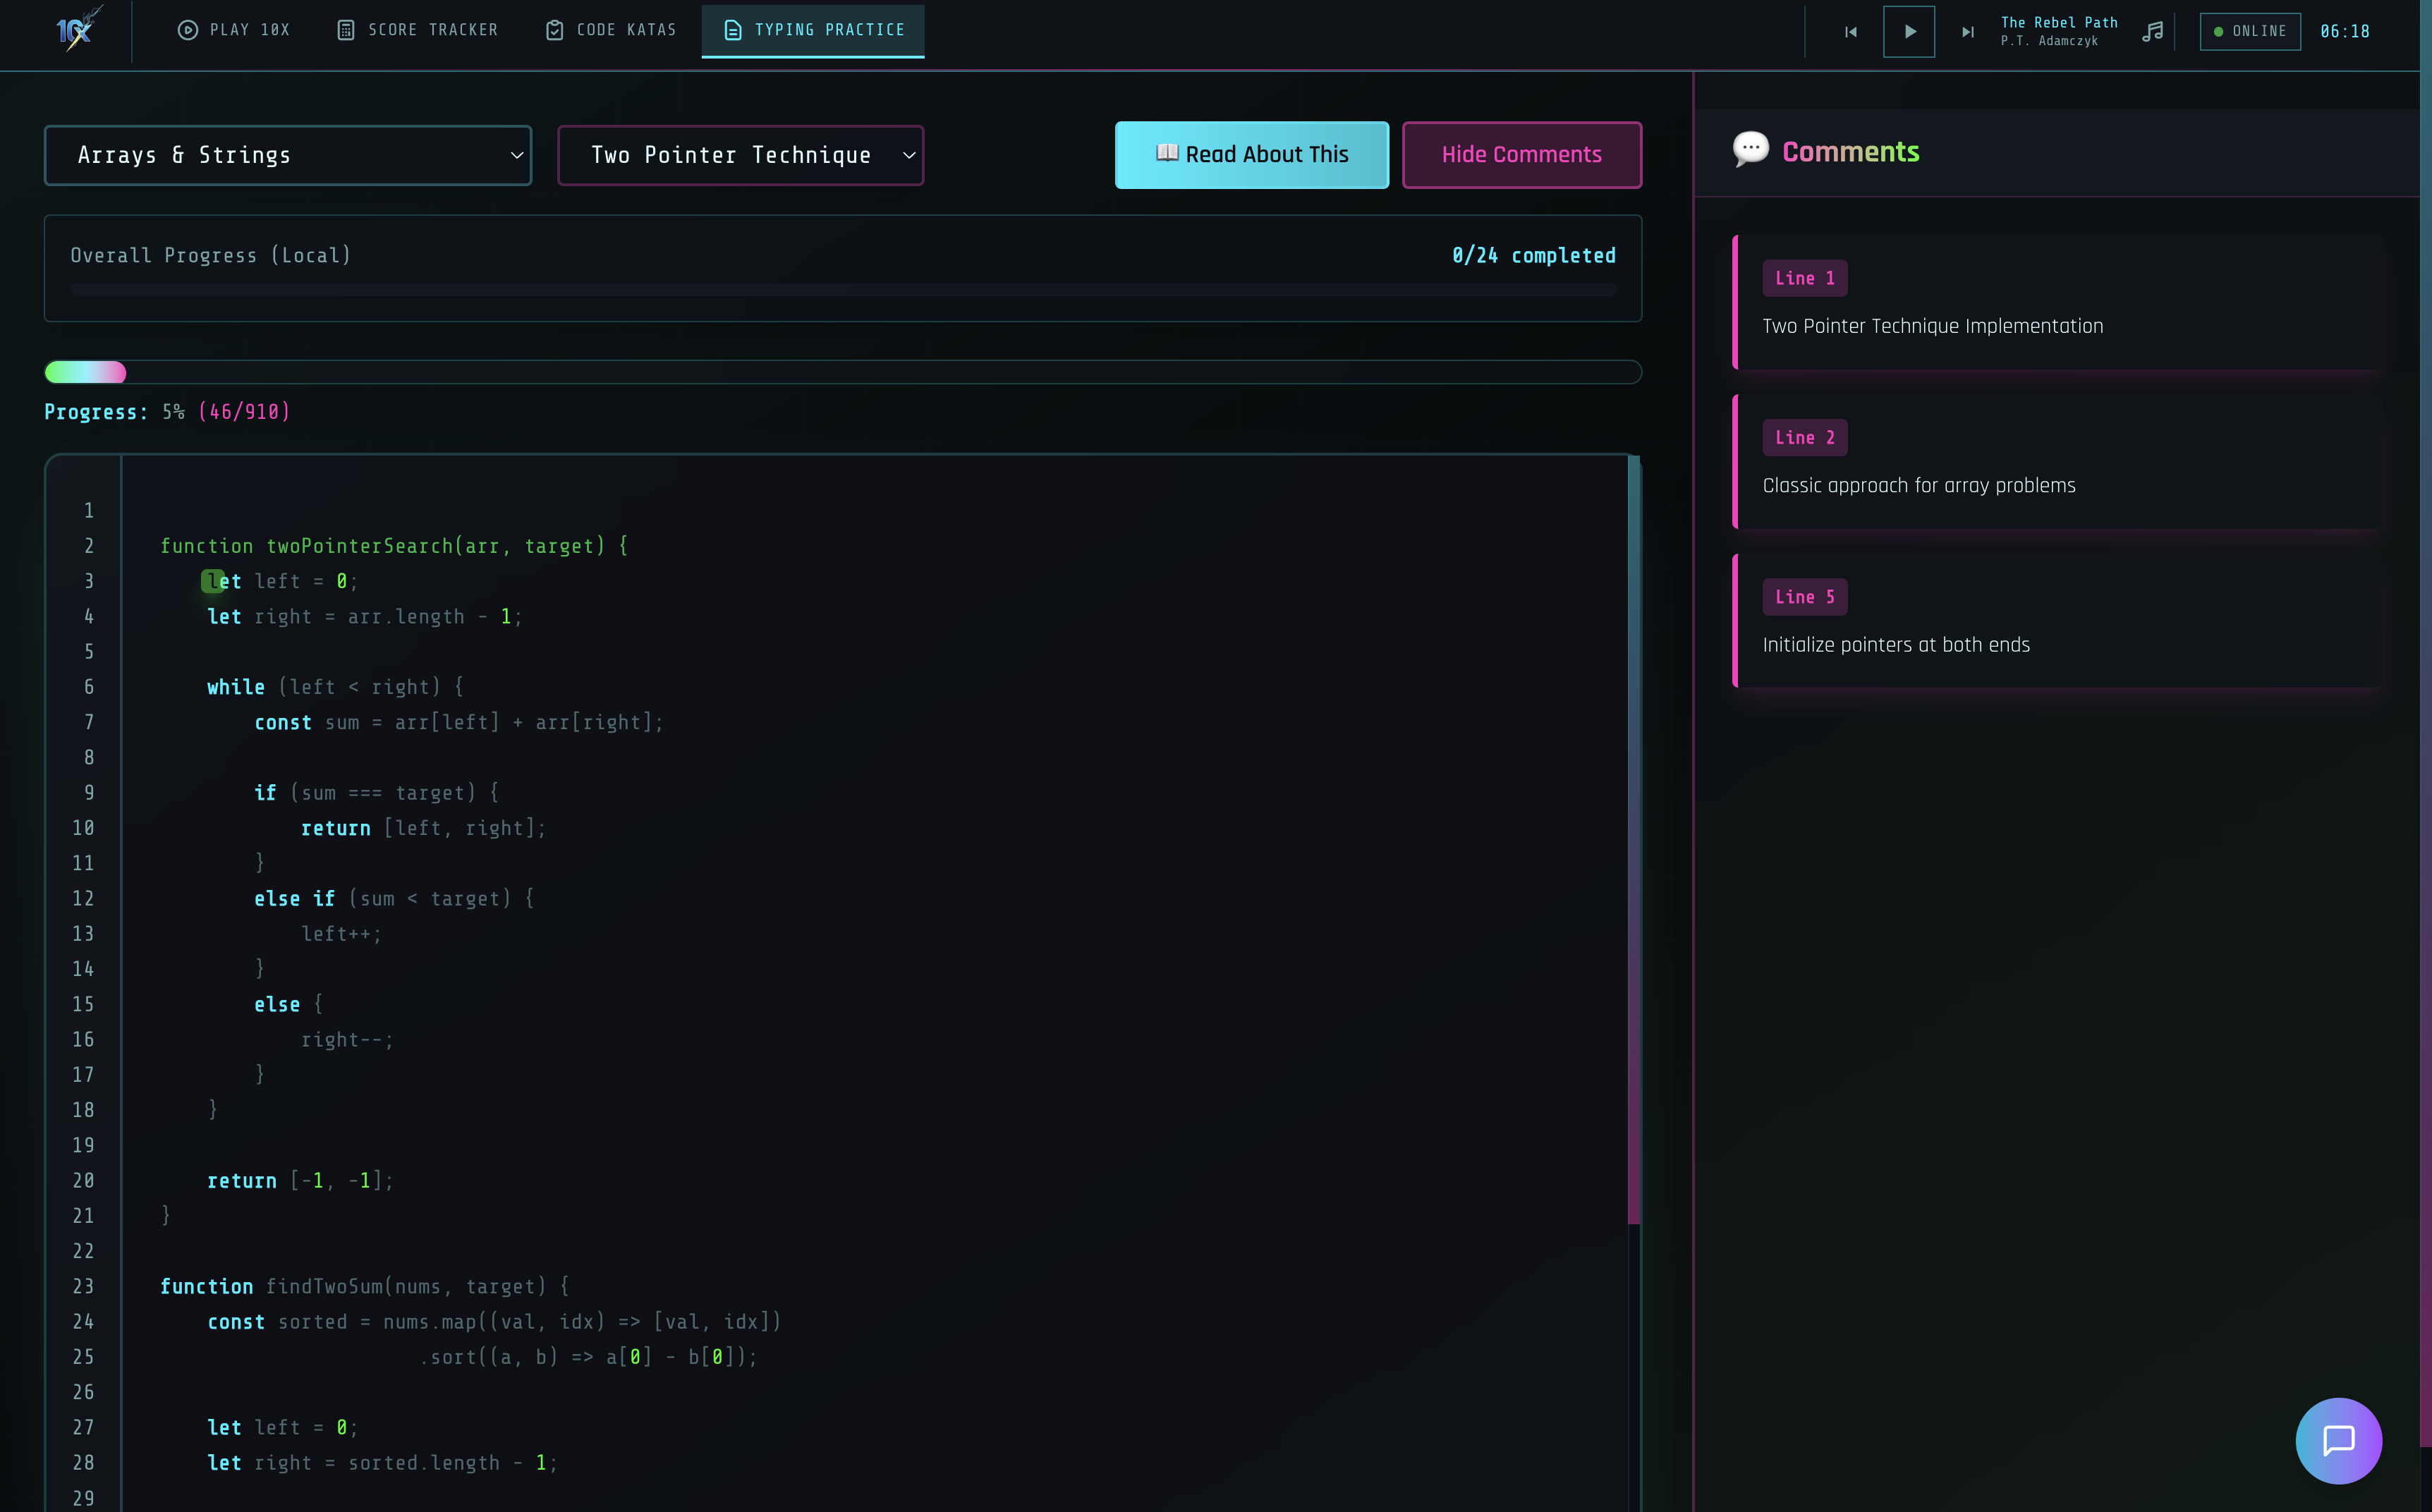Viewport: 2432px width, 1512px height.
Task: Select the Score Tracker clipboard icon
Action: (347, 30)
